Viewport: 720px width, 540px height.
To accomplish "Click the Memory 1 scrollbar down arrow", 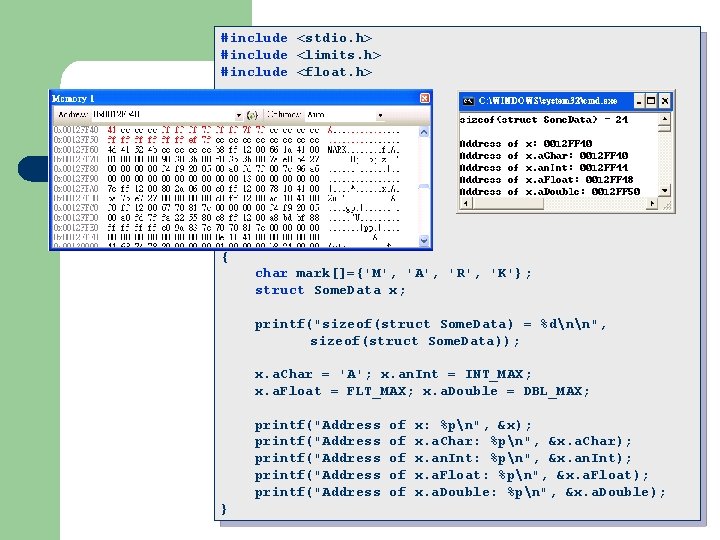I will click(x=424, y=240).
